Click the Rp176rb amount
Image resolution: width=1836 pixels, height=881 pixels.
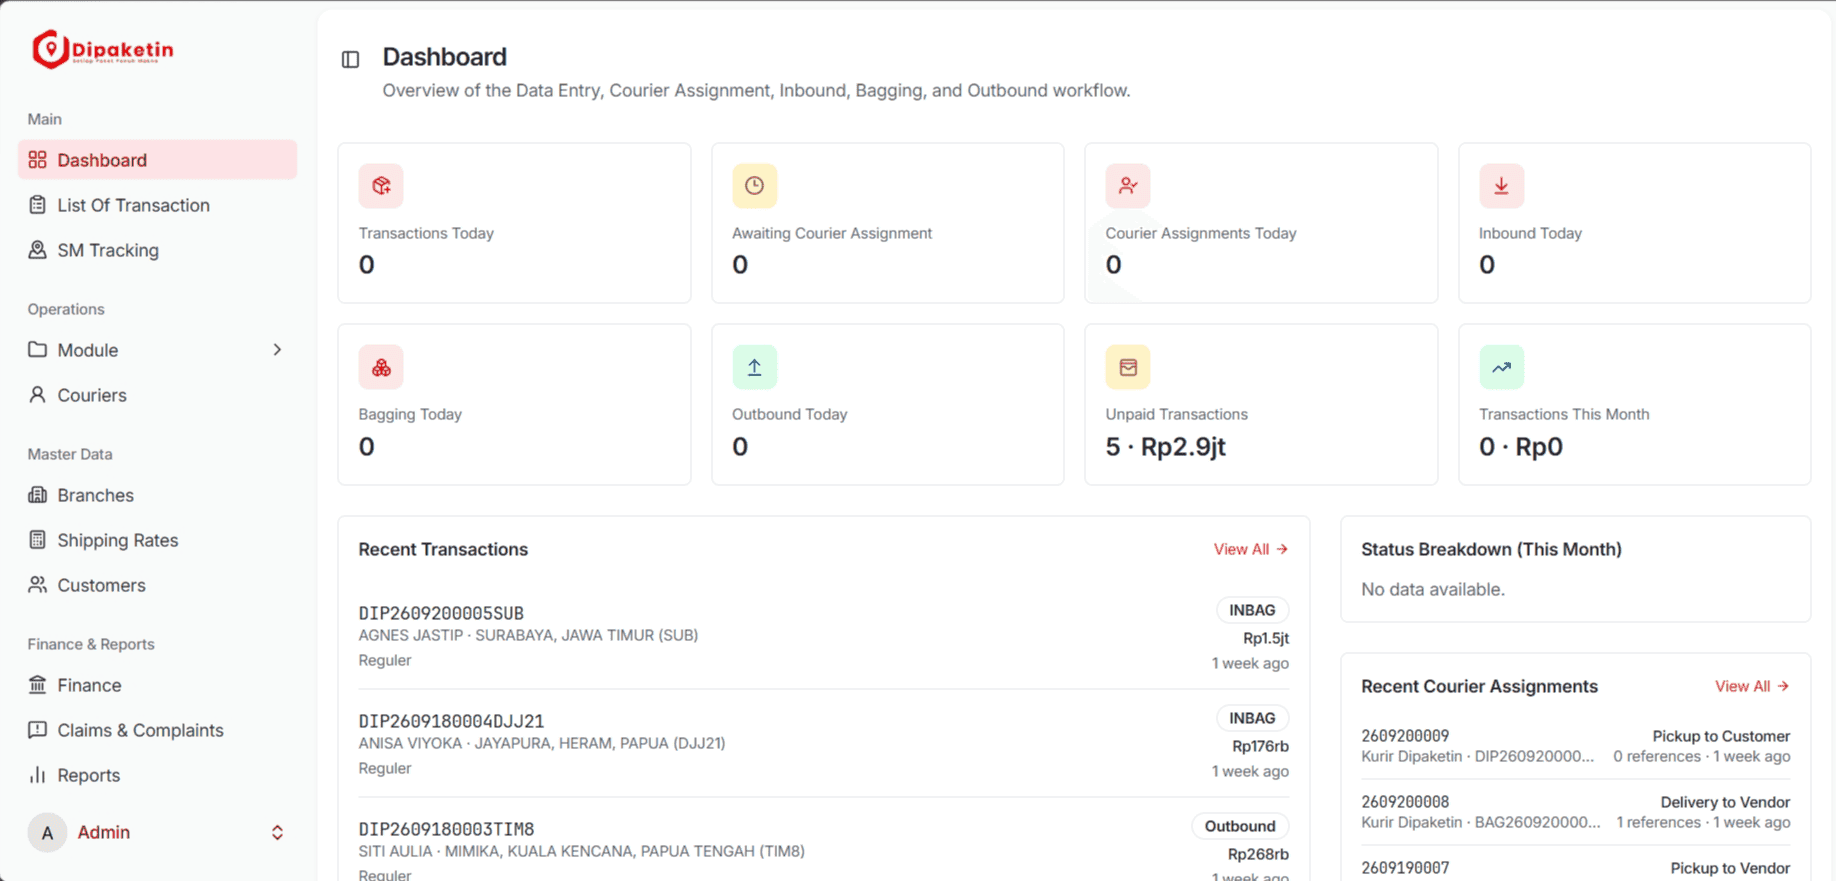[1260, 746]
